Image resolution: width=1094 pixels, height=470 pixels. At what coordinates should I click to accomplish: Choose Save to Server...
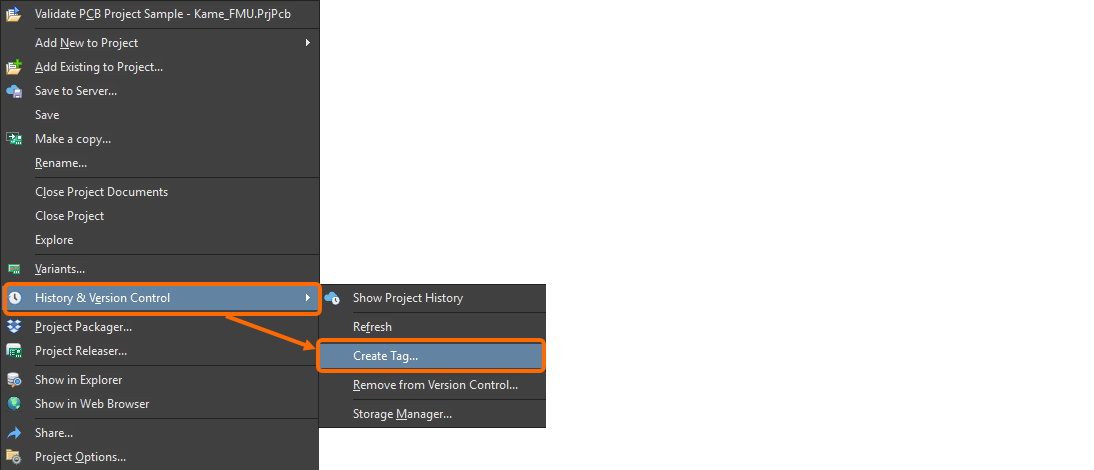tap(160, 91)
